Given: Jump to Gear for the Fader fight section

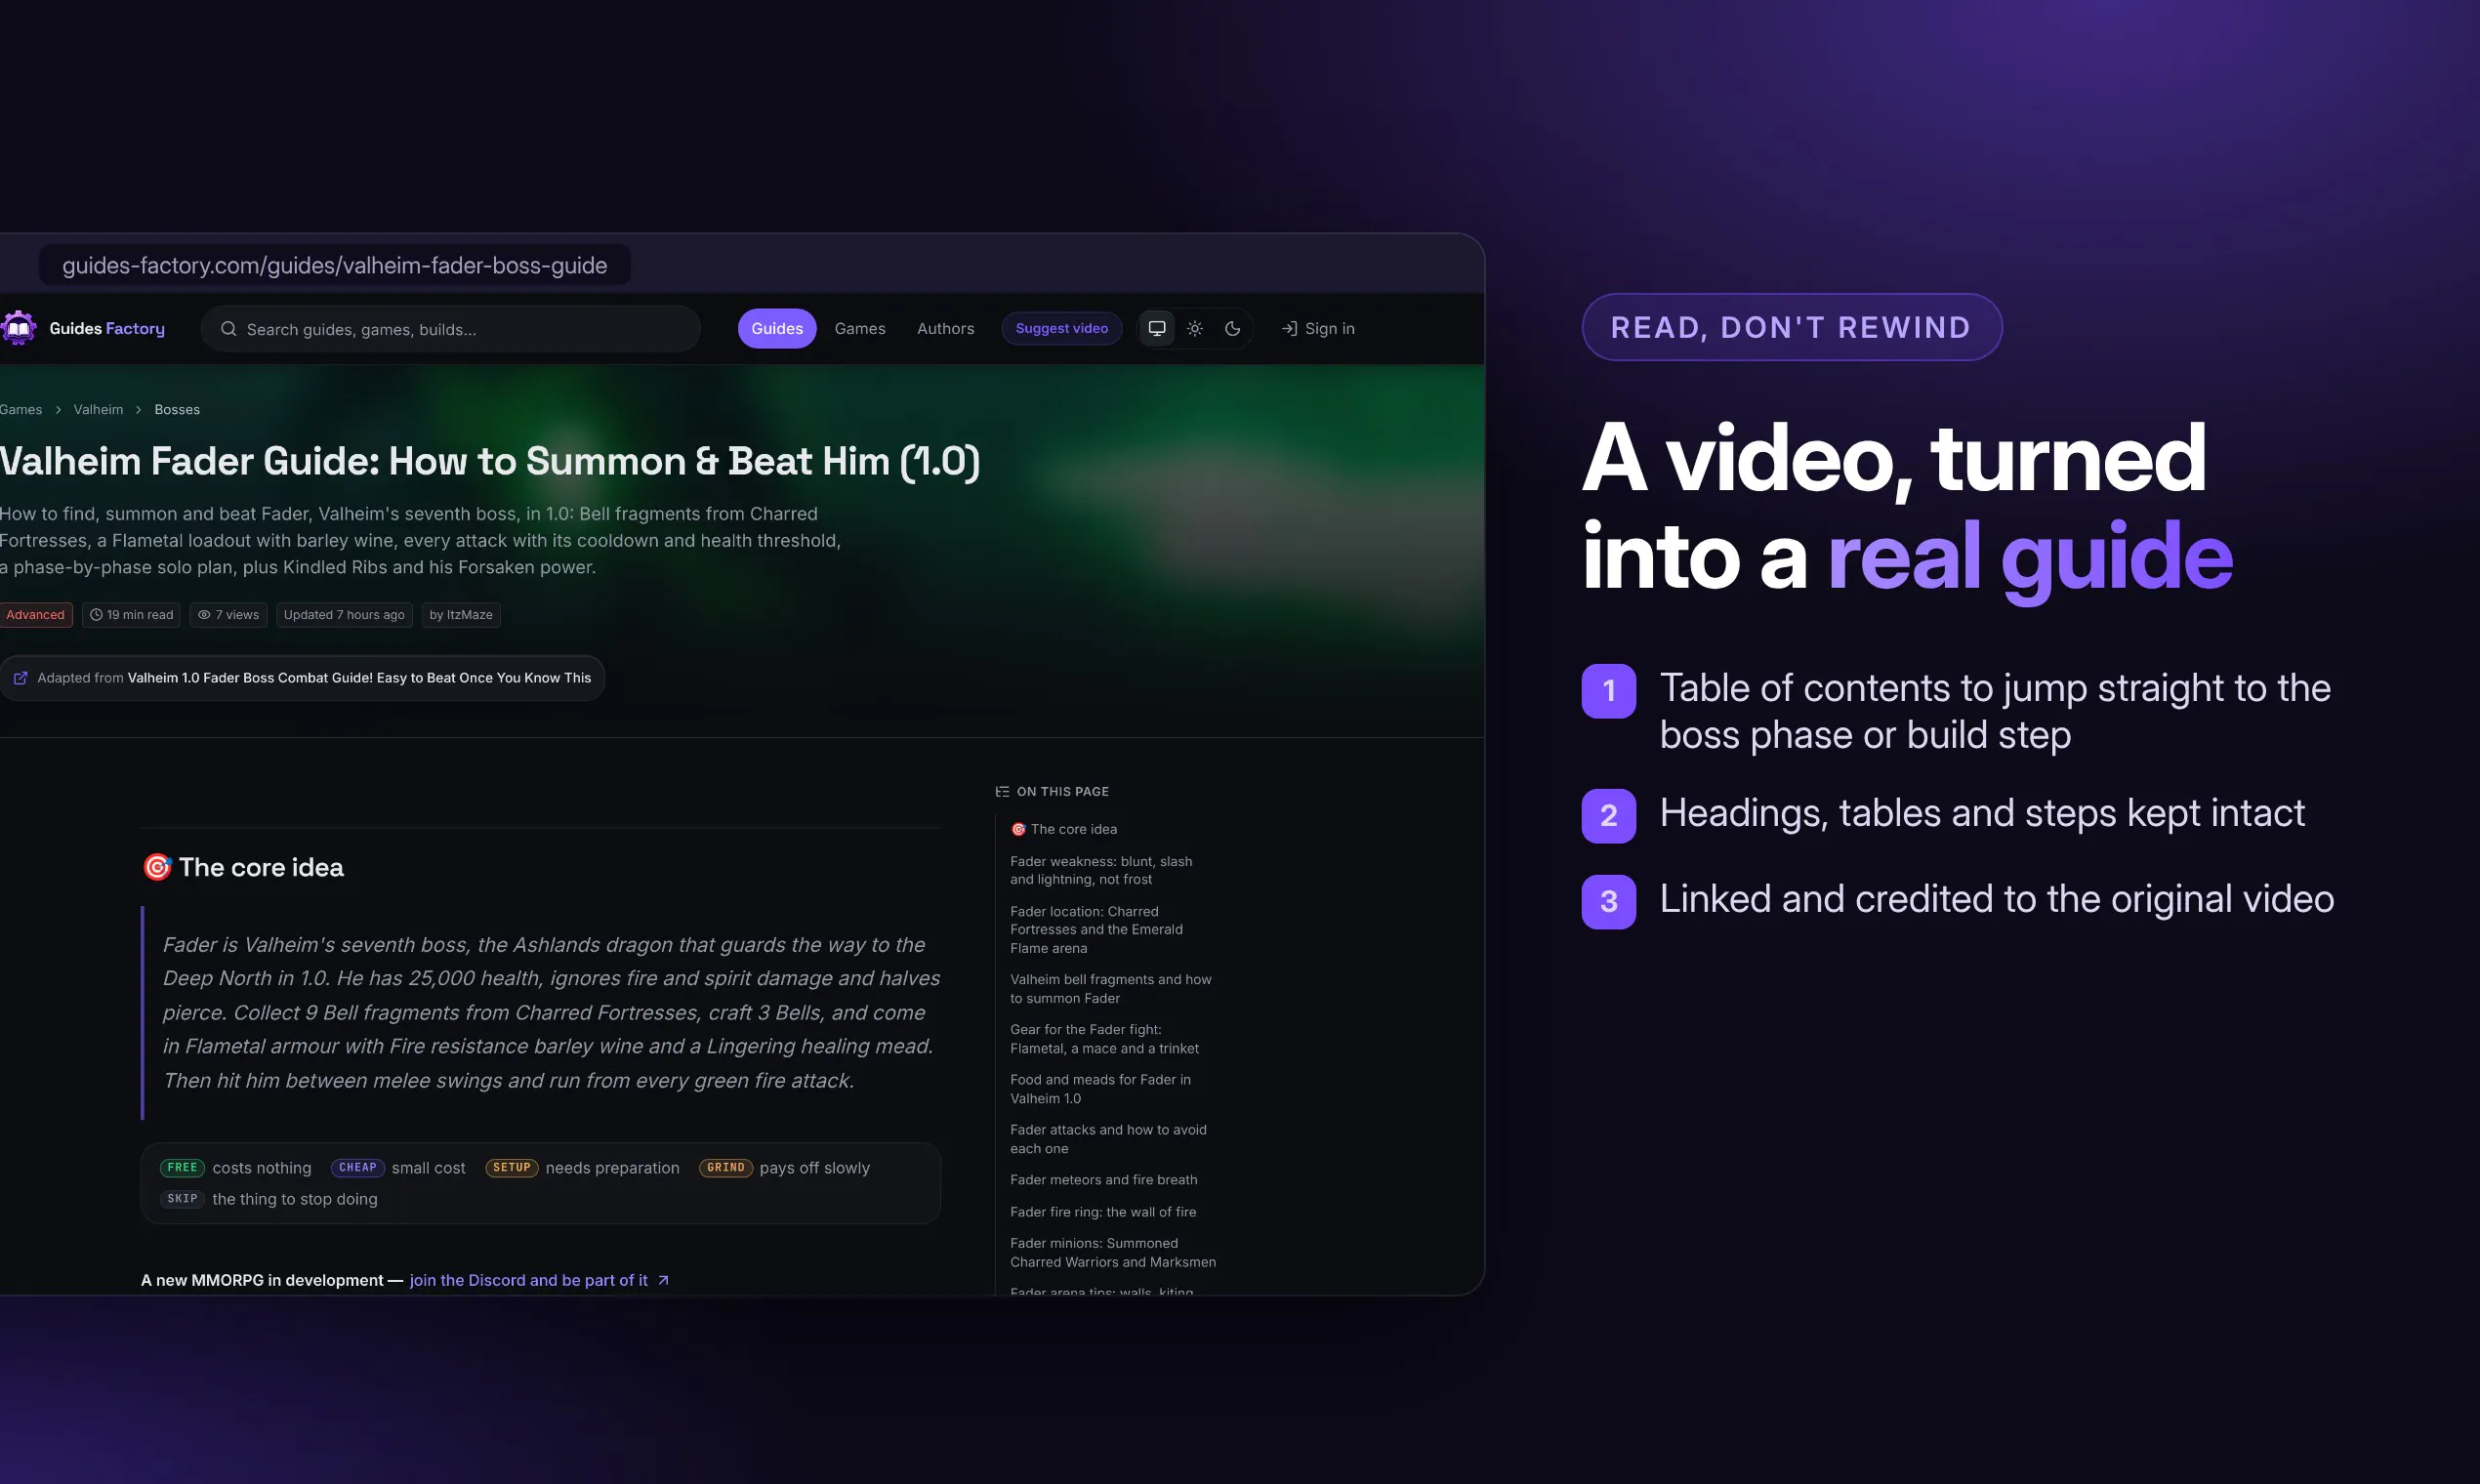Looking at the screenshot, I should click(1104, 1038).
